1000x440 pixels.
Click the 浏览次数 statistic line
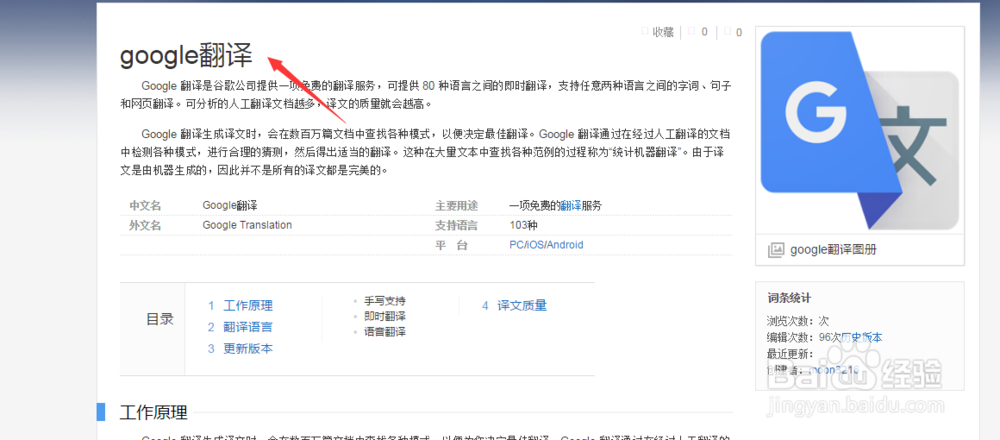click(x=798, y=321)
